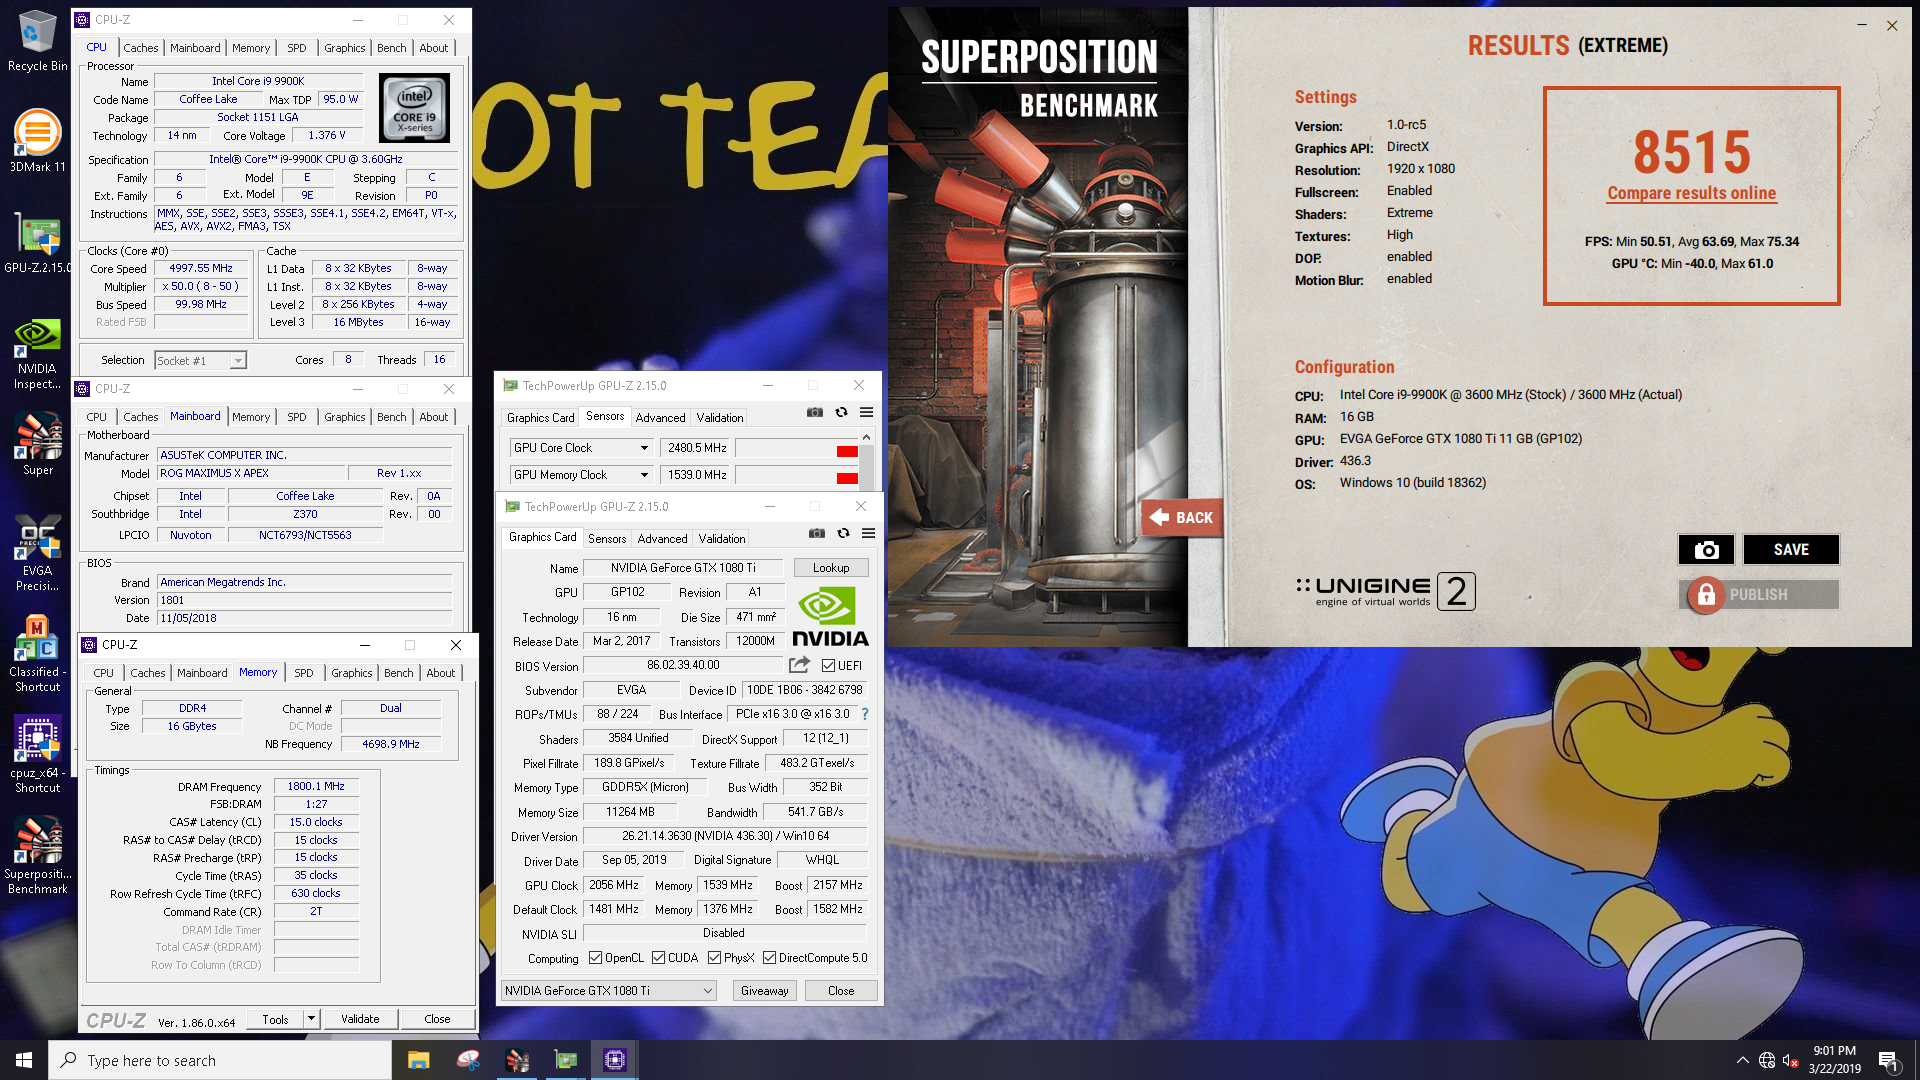The width and height of the screenshot is (1920, 1080).
Task: Open the Tools dropdown arrow in CPU-Z
Action: pyautogui.click(x=311, y=1019)
